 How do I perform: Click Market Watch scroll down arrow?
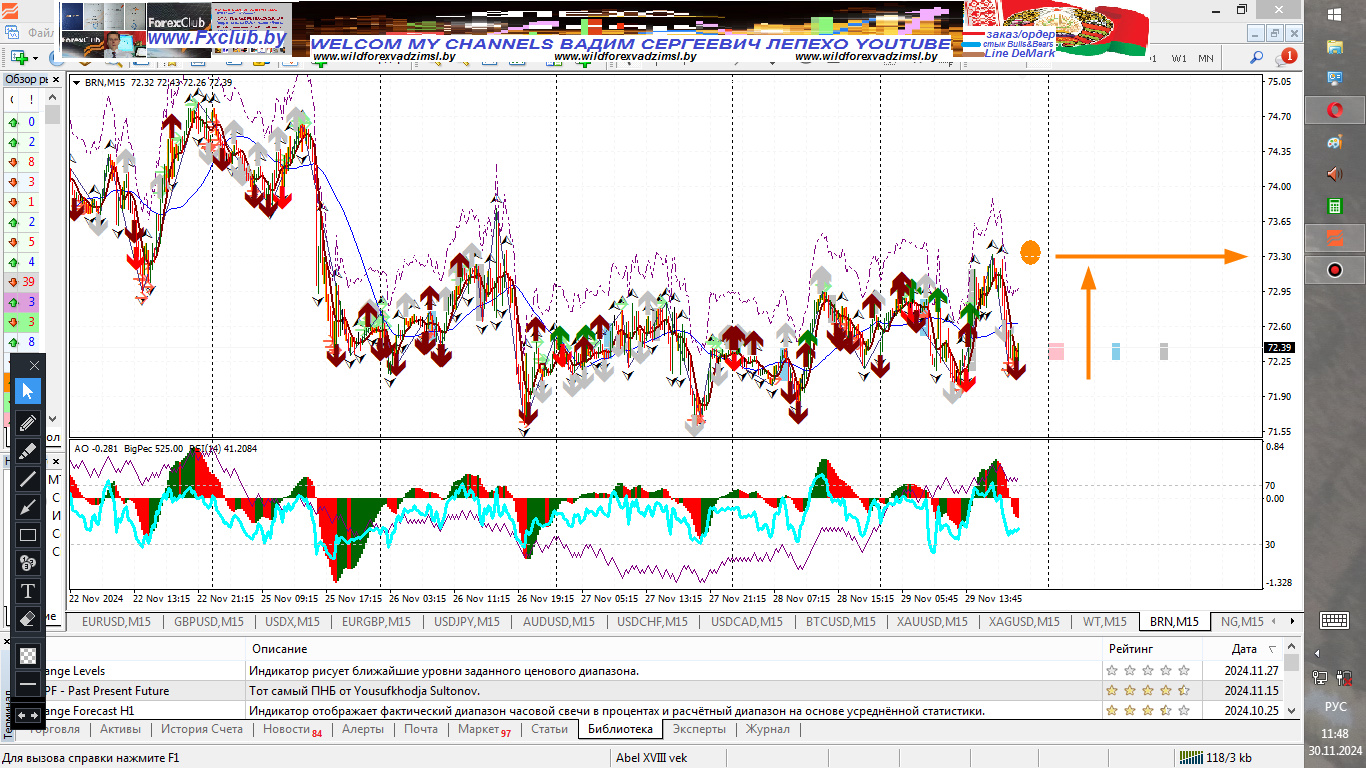pyautogui.click(x=52, y=421)
